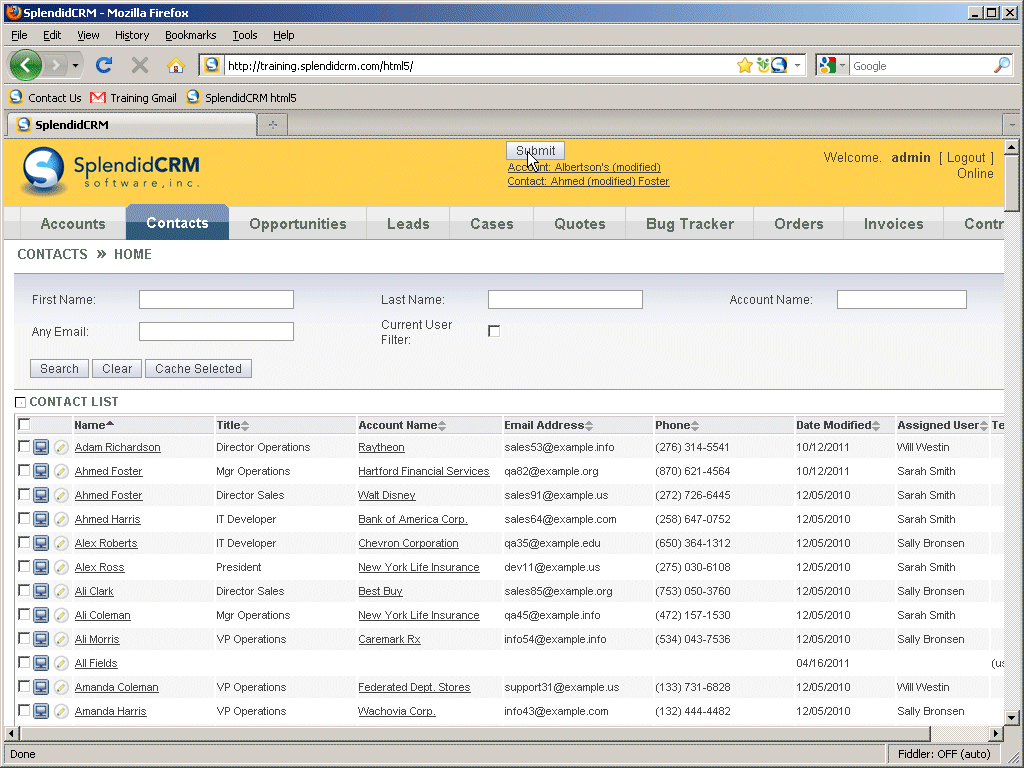Click the monitor view icon for Amanda Coleman

pyautogui.click(x=41, y=687)
